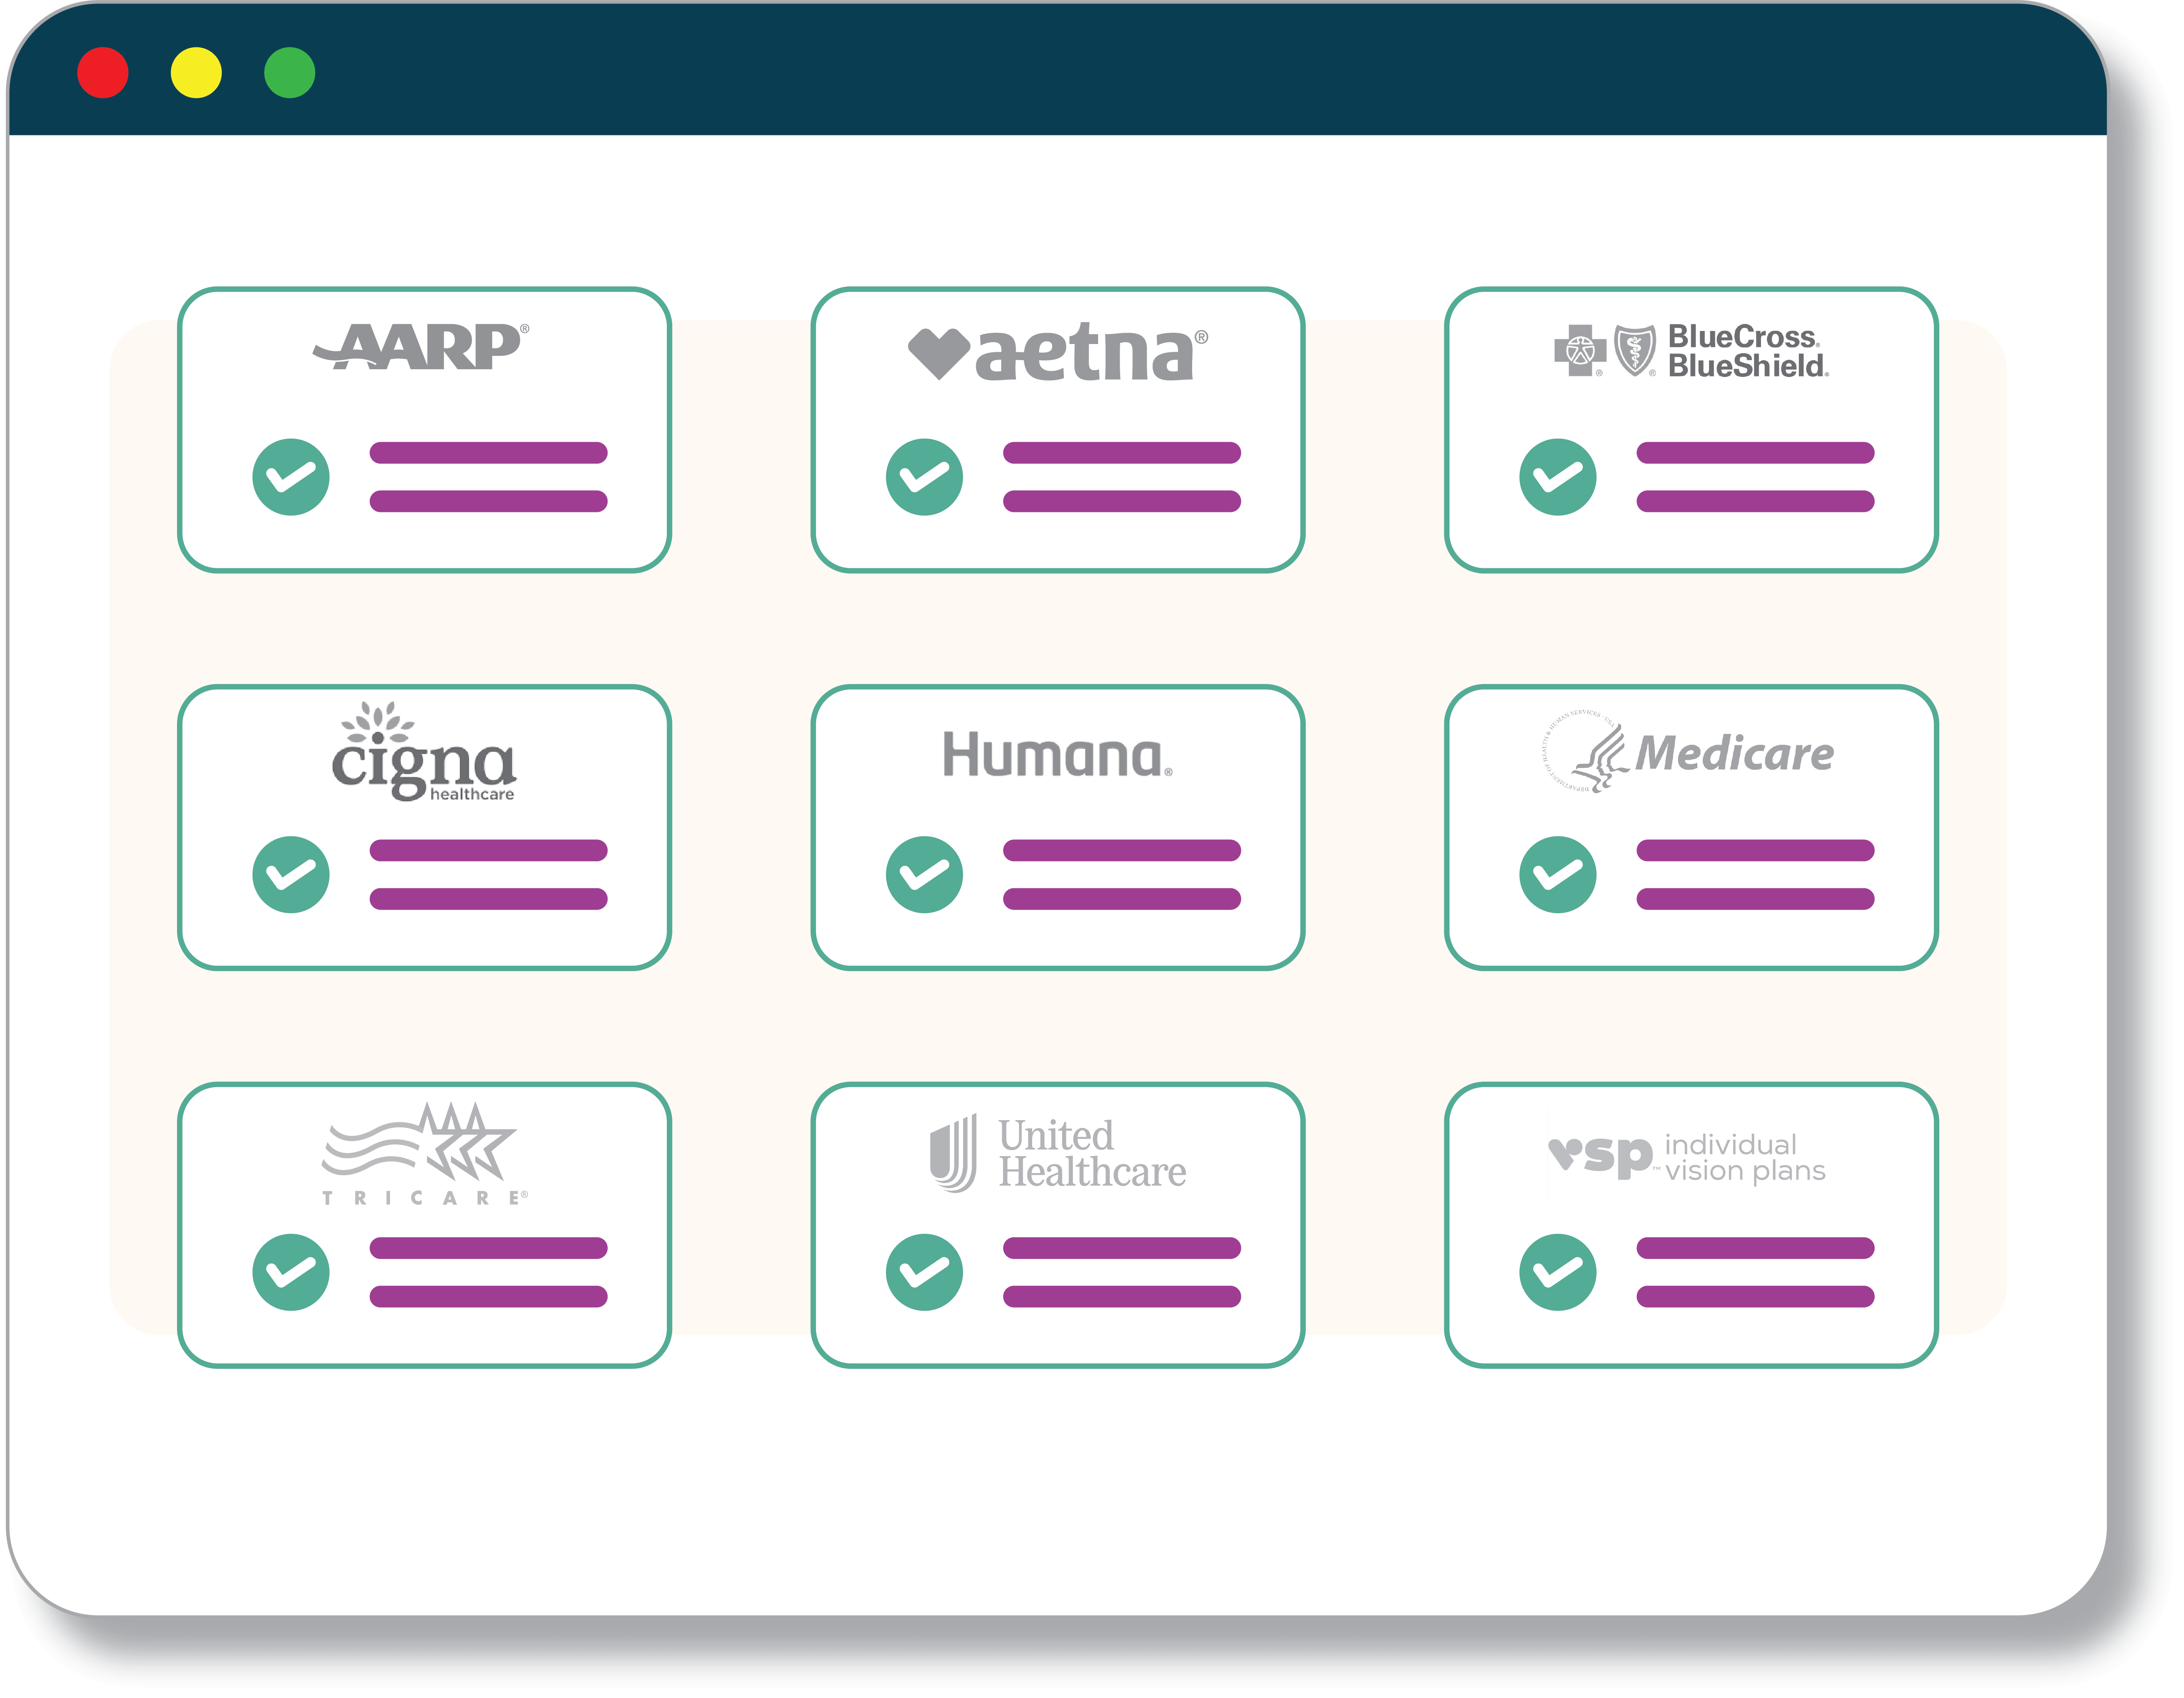
Task: Click the green window dot
Action: [x=290, y=73]
